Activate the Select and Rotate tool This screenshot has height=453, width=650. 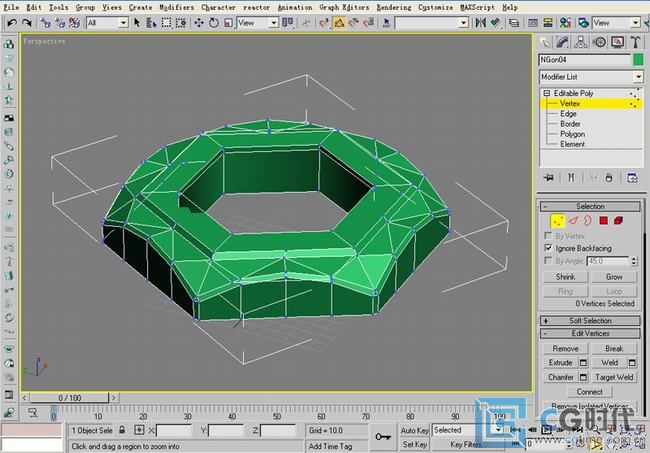point(213,23)
